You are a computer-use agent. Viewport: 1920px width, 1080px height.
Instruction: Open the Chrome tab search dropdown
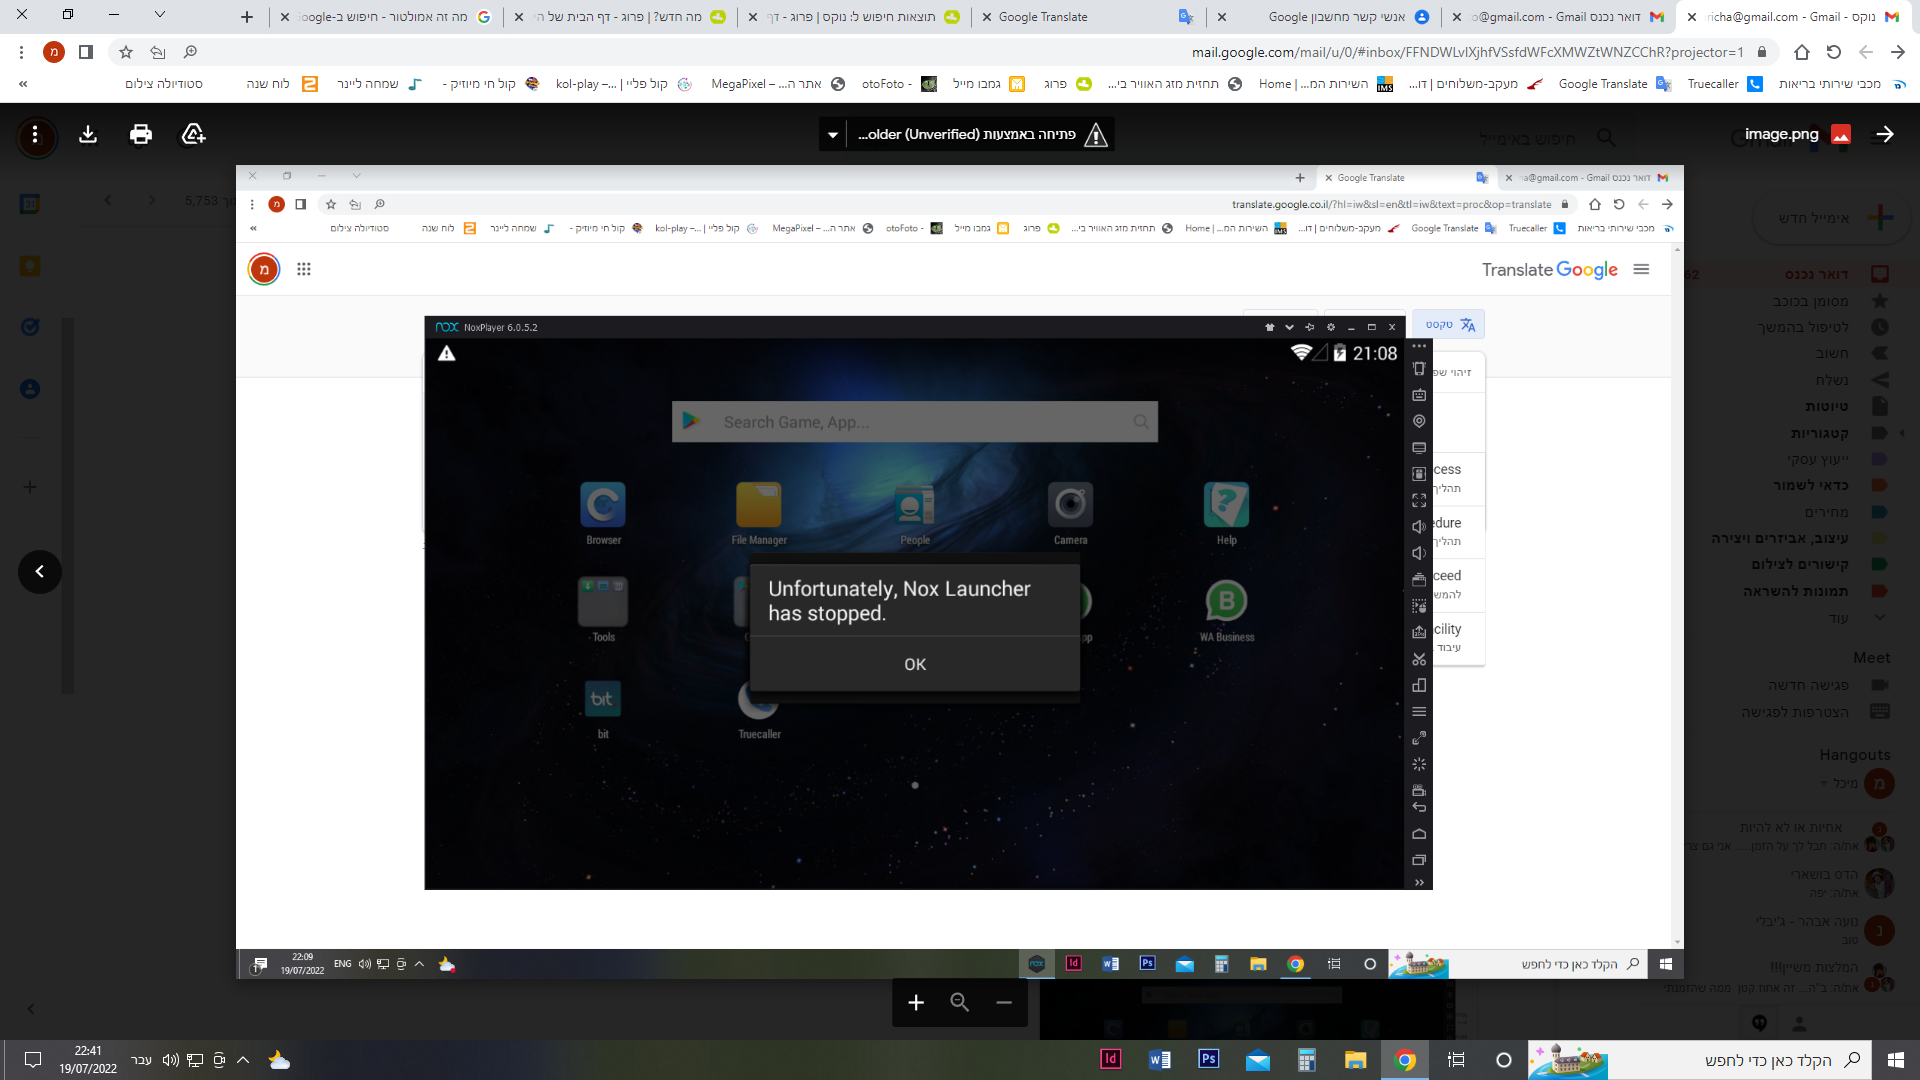(160, 15)
